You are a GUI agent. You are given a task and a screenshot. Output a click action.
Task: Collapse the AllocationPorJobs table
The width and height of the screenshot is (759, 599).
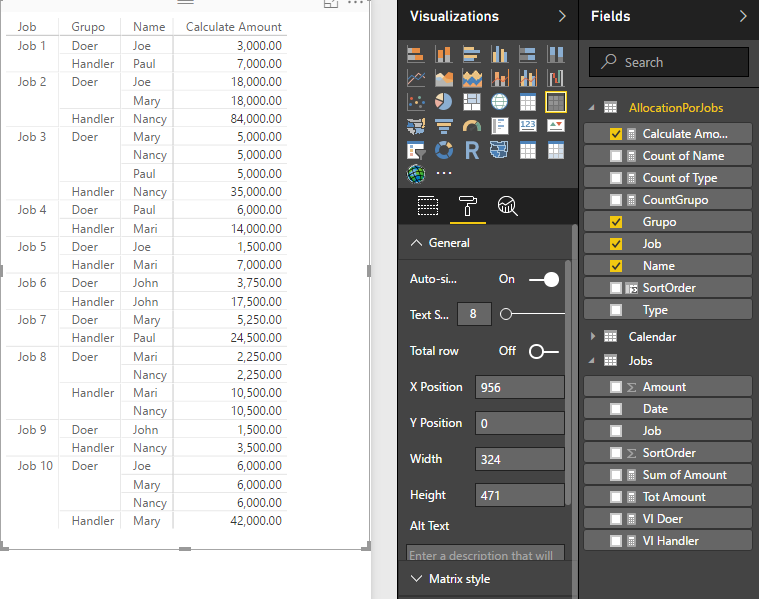click(x=592, y=108)
